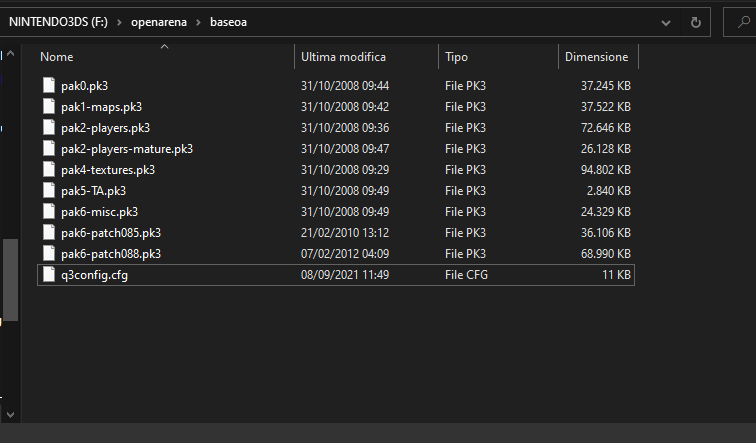Viewport: 756px width, 443px height.
Task: Click date 21/02/2010 13:12
Action: coord(345,233)
